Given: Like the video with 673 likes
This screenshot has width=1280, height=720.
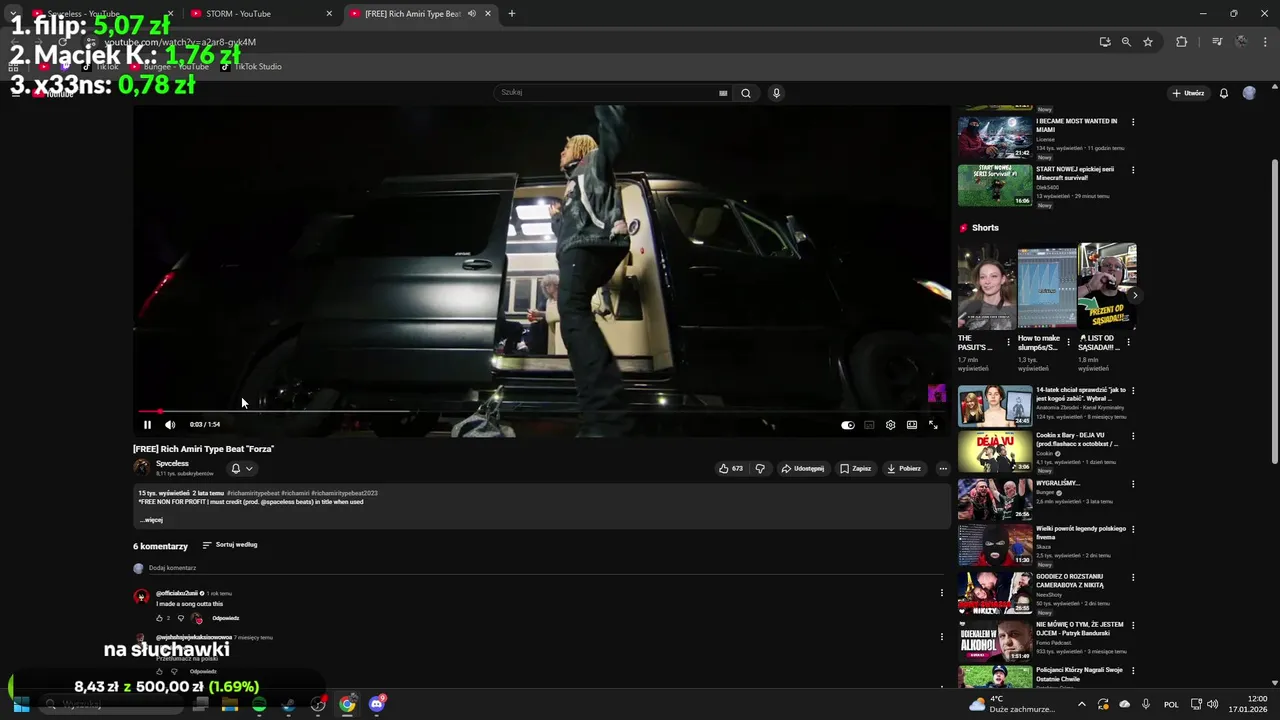Looking at the screenshot, I should 731,468.
